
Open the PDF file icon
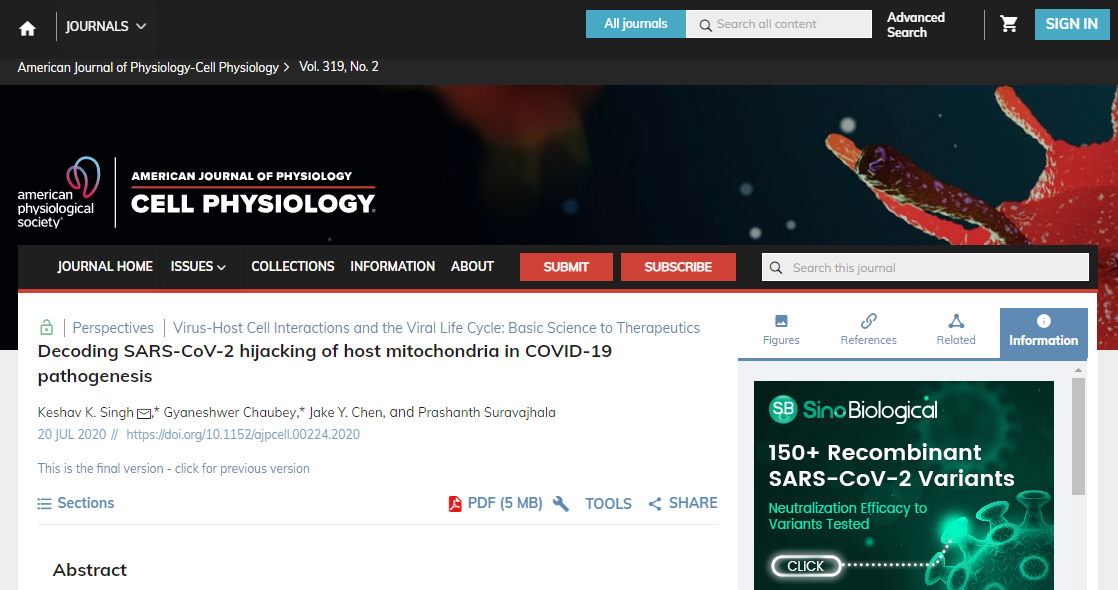pos(455,504)
